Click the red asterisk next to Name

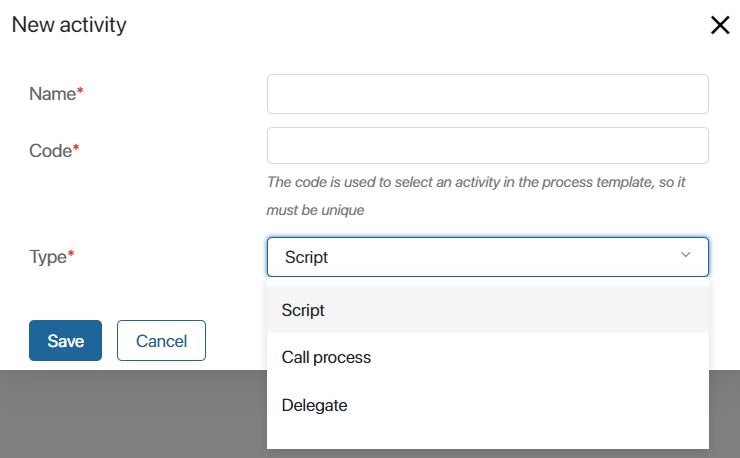click(x=80, y=90)
